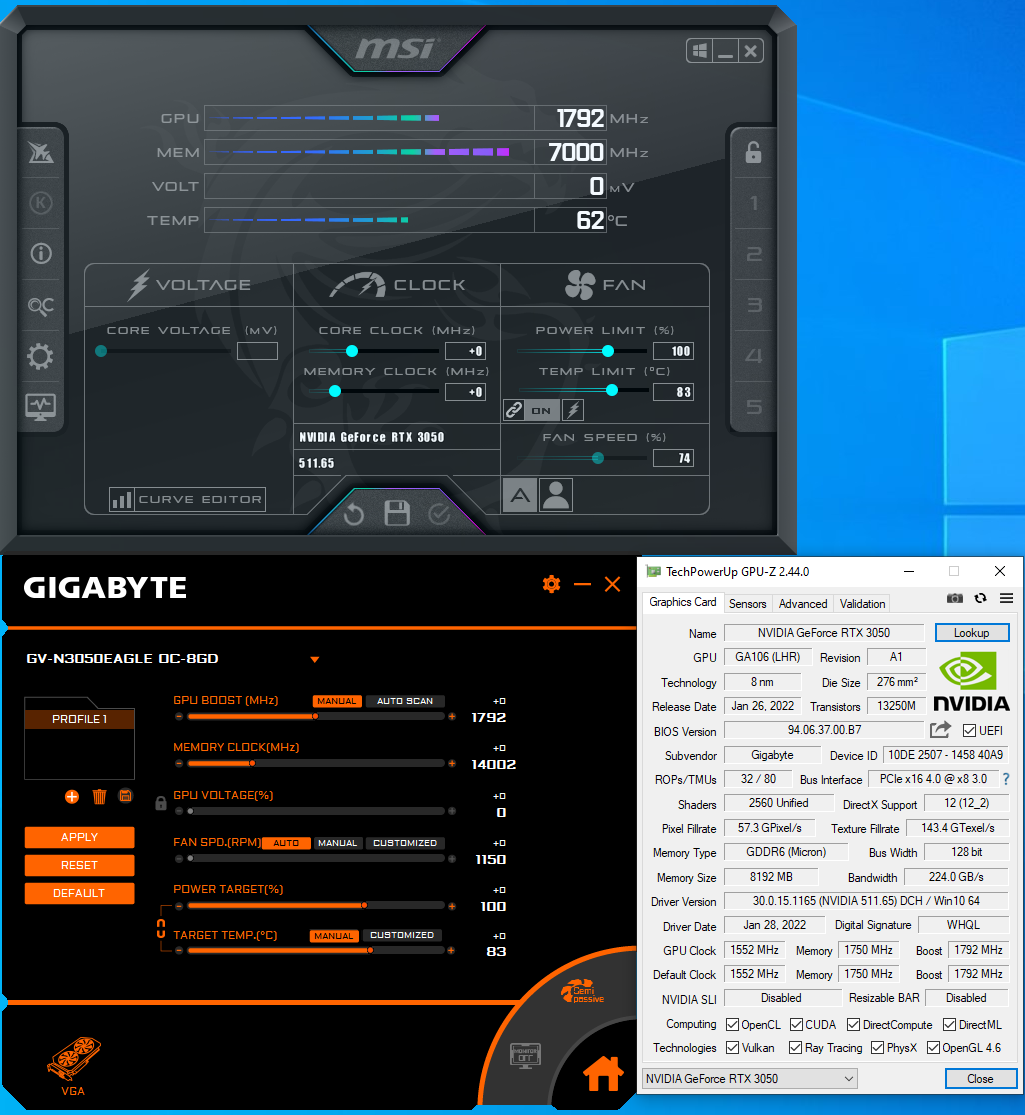
Task: Select MANUAL mode for GPU Boost
Action: (x=337, y=701)
